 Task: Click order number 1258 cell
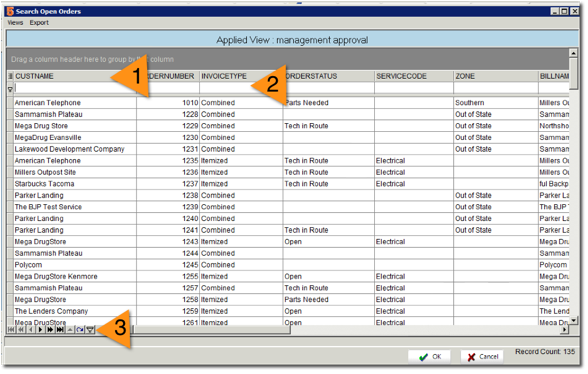click(168, 300)
